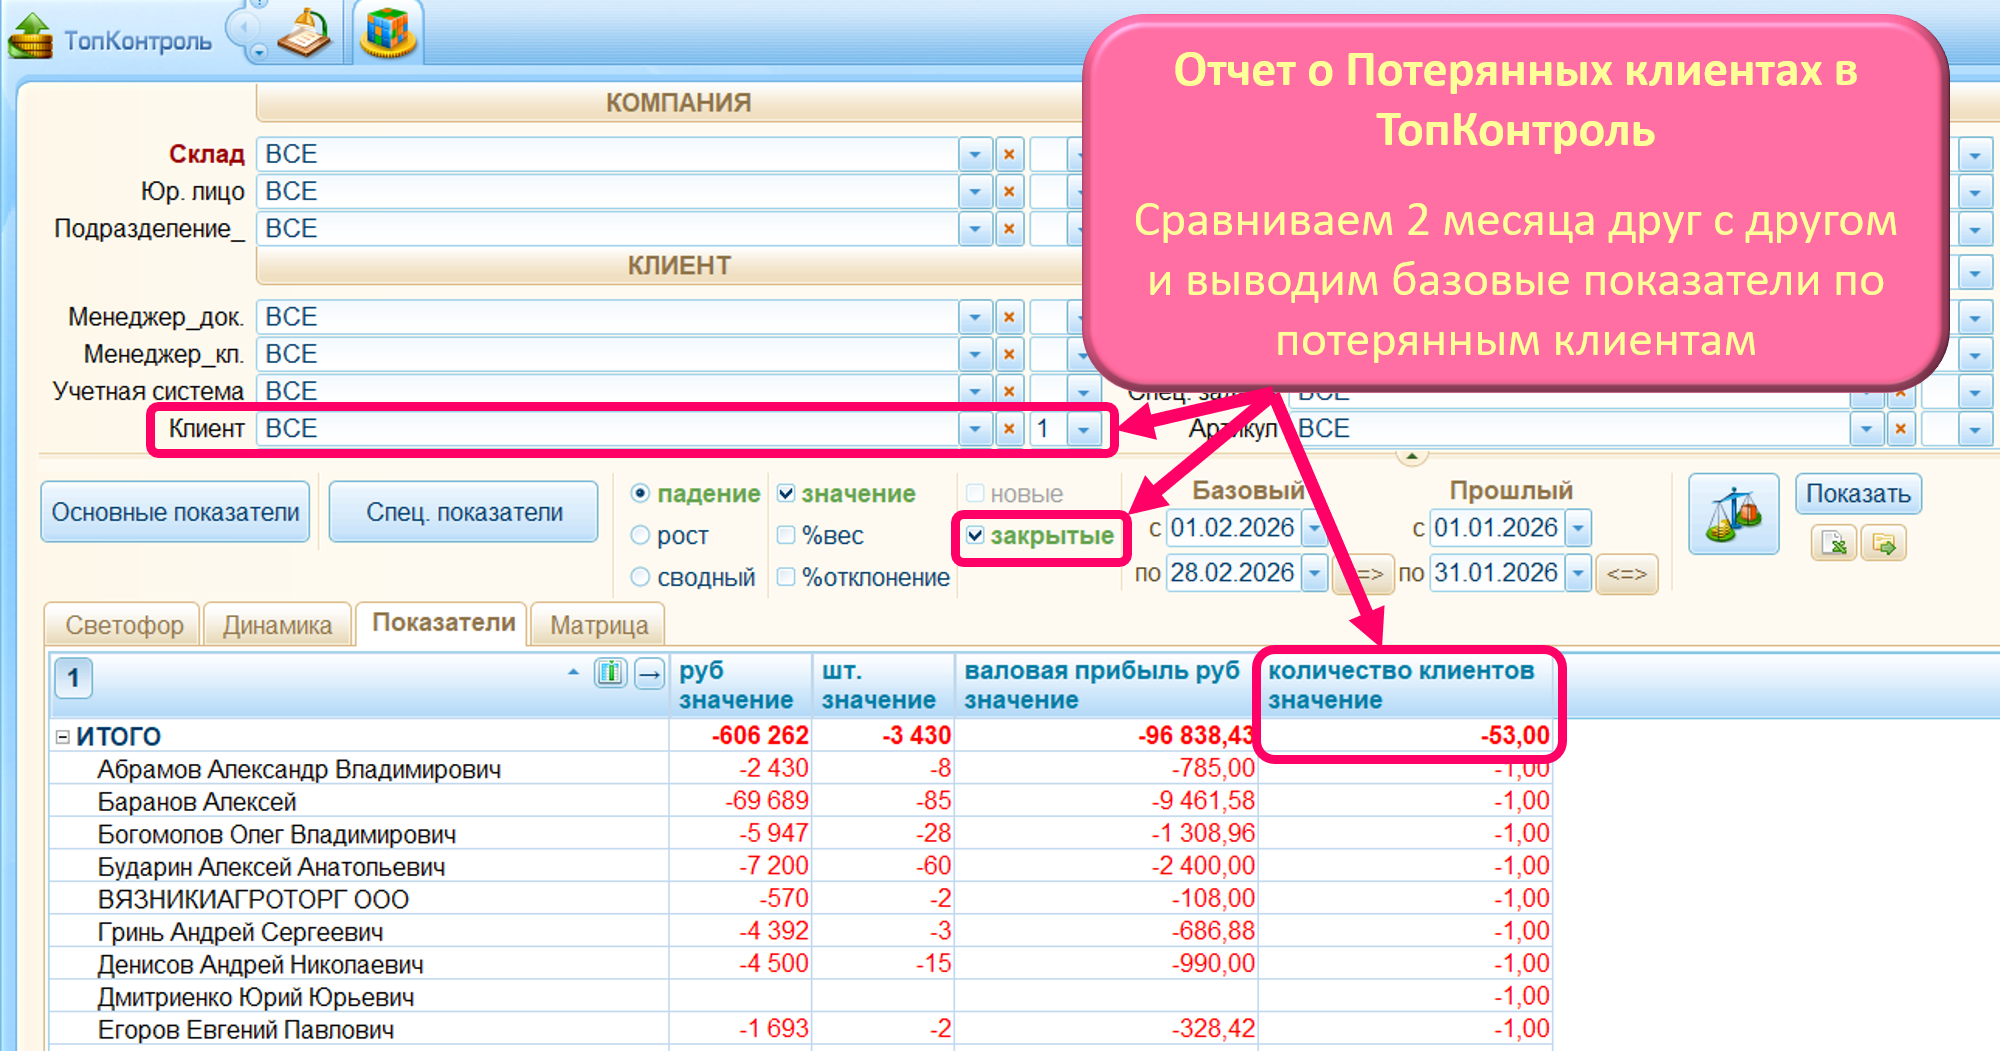Image resolution: width=2000 pixels, height=1051 pixels.
Task: Select the рост radio button
Action: (x=641, y=535)
